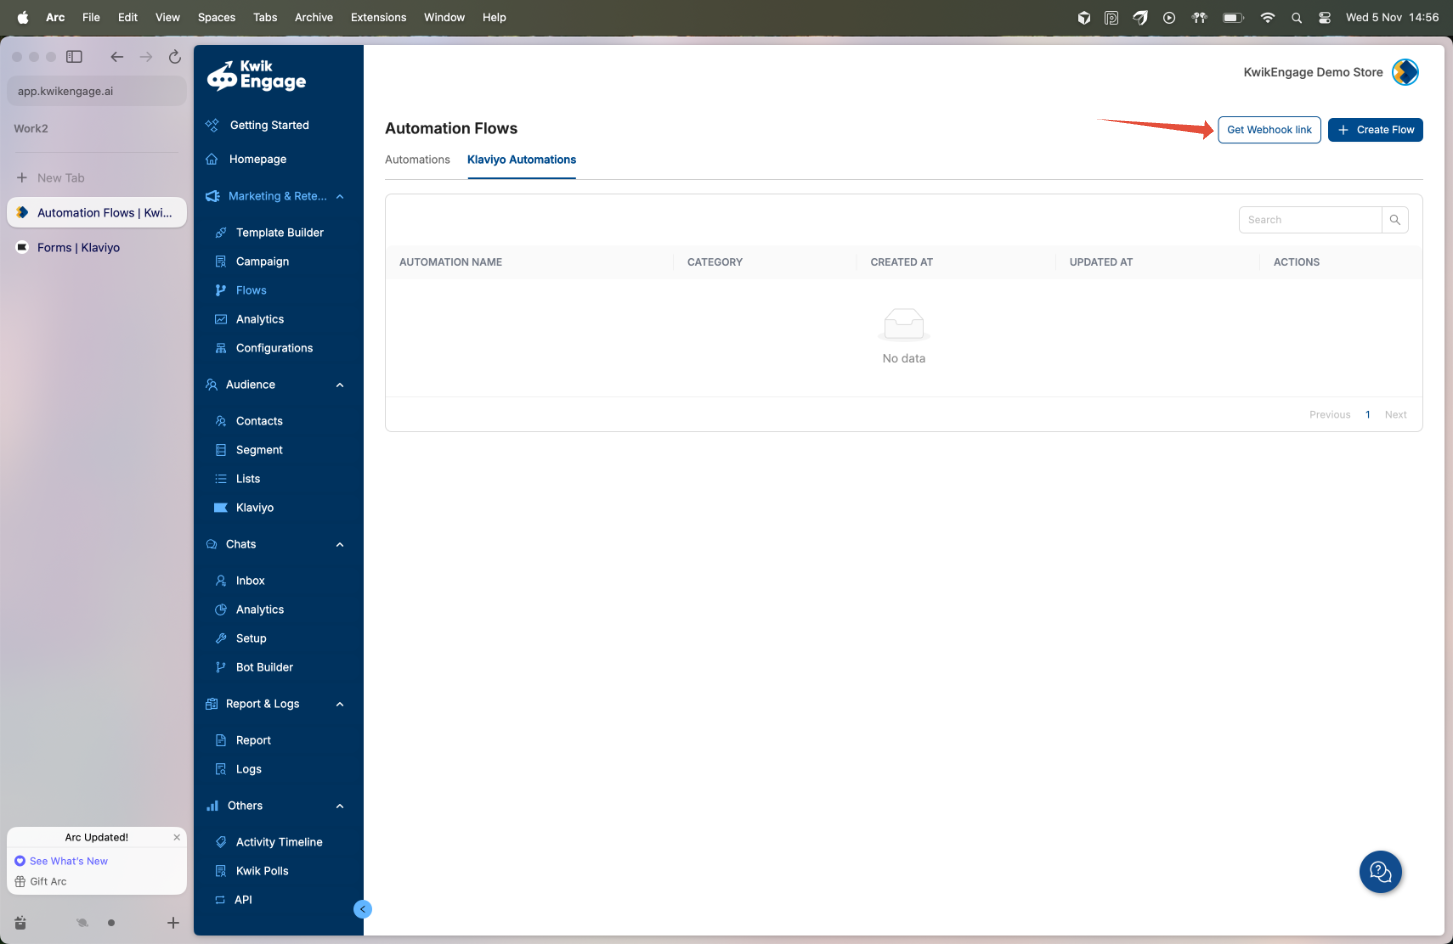Click the Create Flow button
Screen dimensions: 1453x944
1375,130
